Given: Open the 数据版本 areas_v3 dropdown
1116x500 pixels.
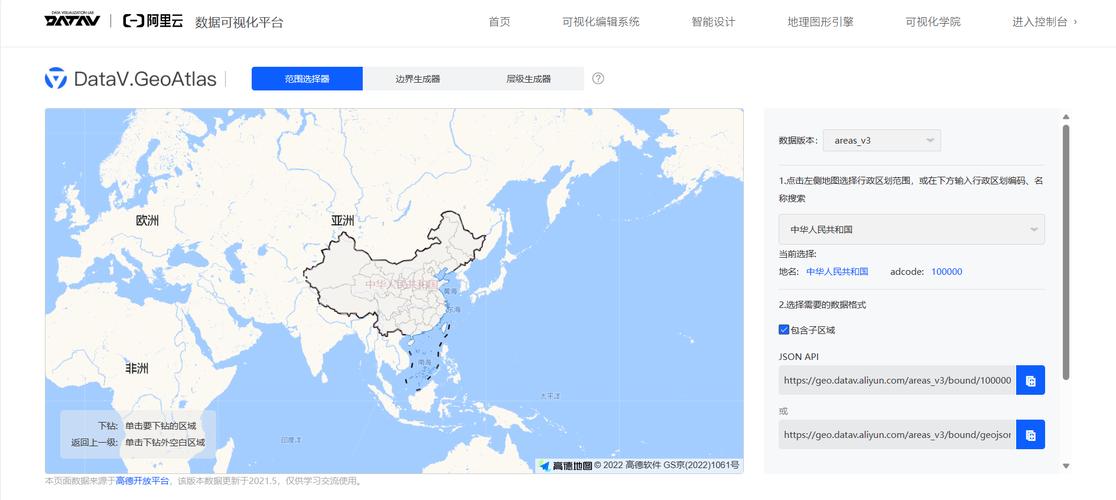Looking at the screenshot, I should [x=882, y=140].
